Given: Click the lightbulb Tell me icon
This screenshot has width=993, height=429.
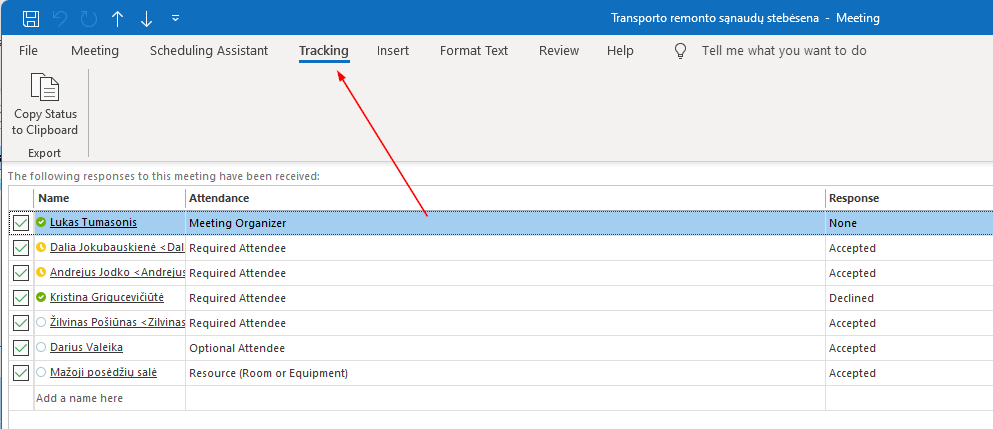Looking at the screenshot, I should click(680, 51).
